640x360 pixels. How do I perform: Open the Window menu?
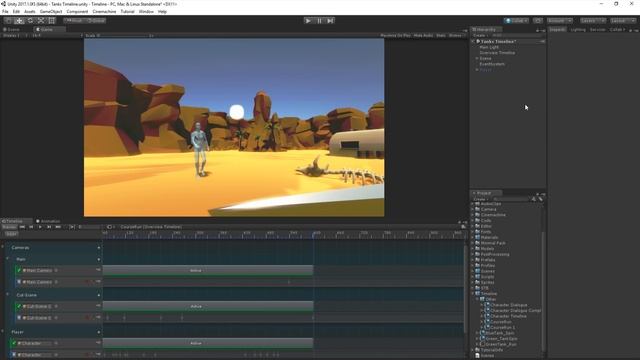[x=146, y=11]
